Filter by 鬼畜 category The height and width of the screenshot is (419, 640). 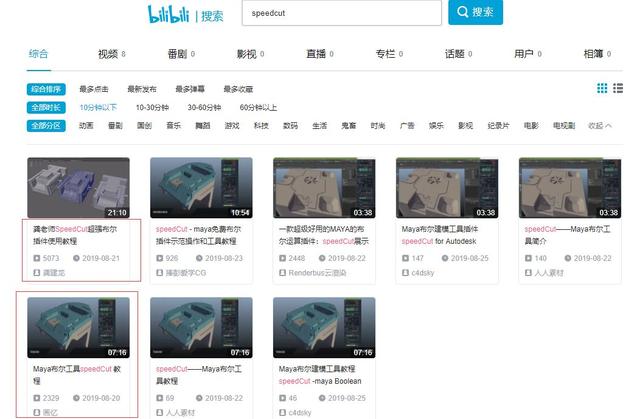349,126
